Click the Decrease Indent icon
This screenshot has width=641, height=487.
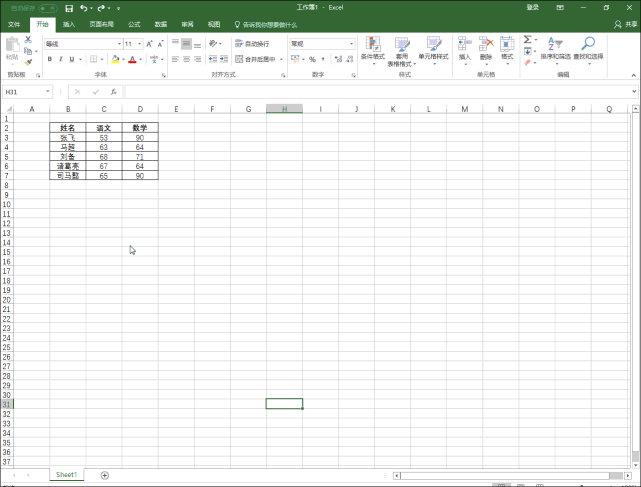pos(213,59)
